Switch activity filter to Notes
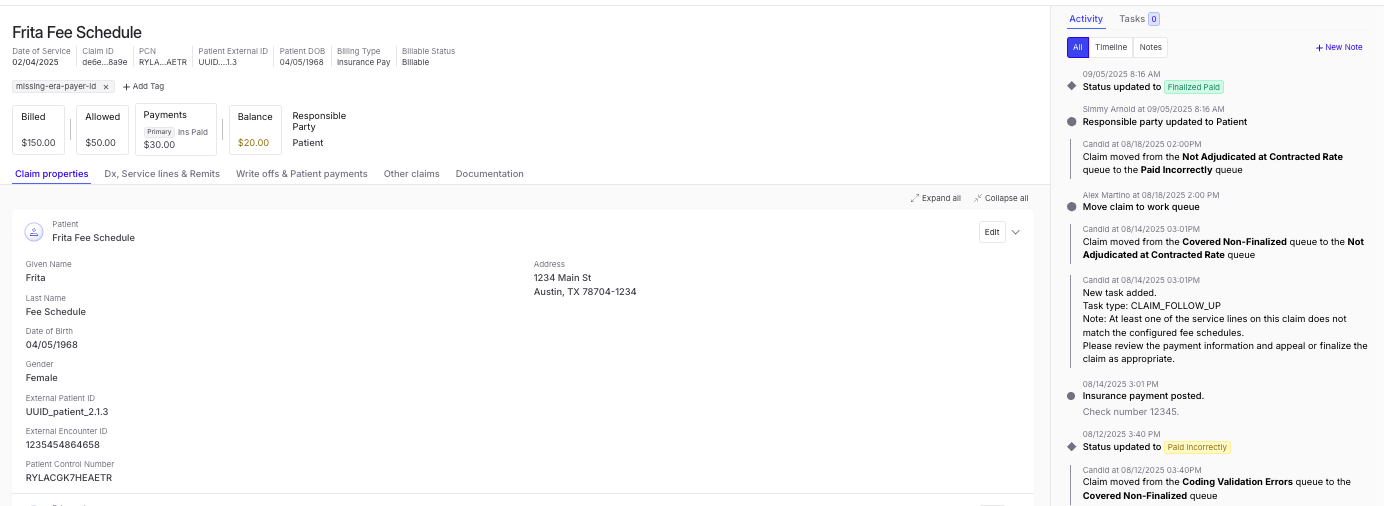Image resolution: width=1384 pixels, height=506 pixels. tap(1151, 47)
